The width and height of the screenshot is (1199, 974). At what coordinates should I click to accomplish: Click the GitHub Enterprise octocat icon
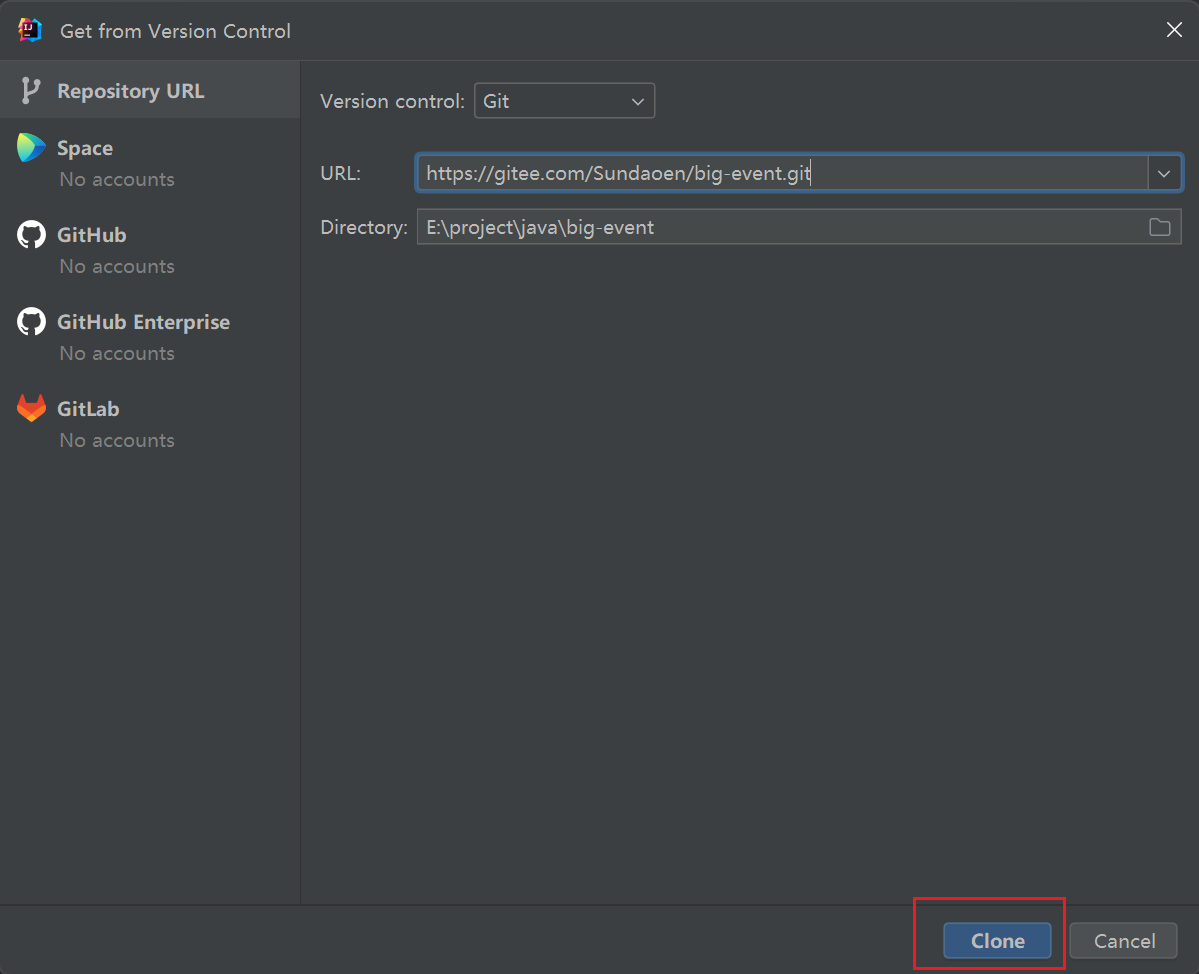click(x=31, y=322)
